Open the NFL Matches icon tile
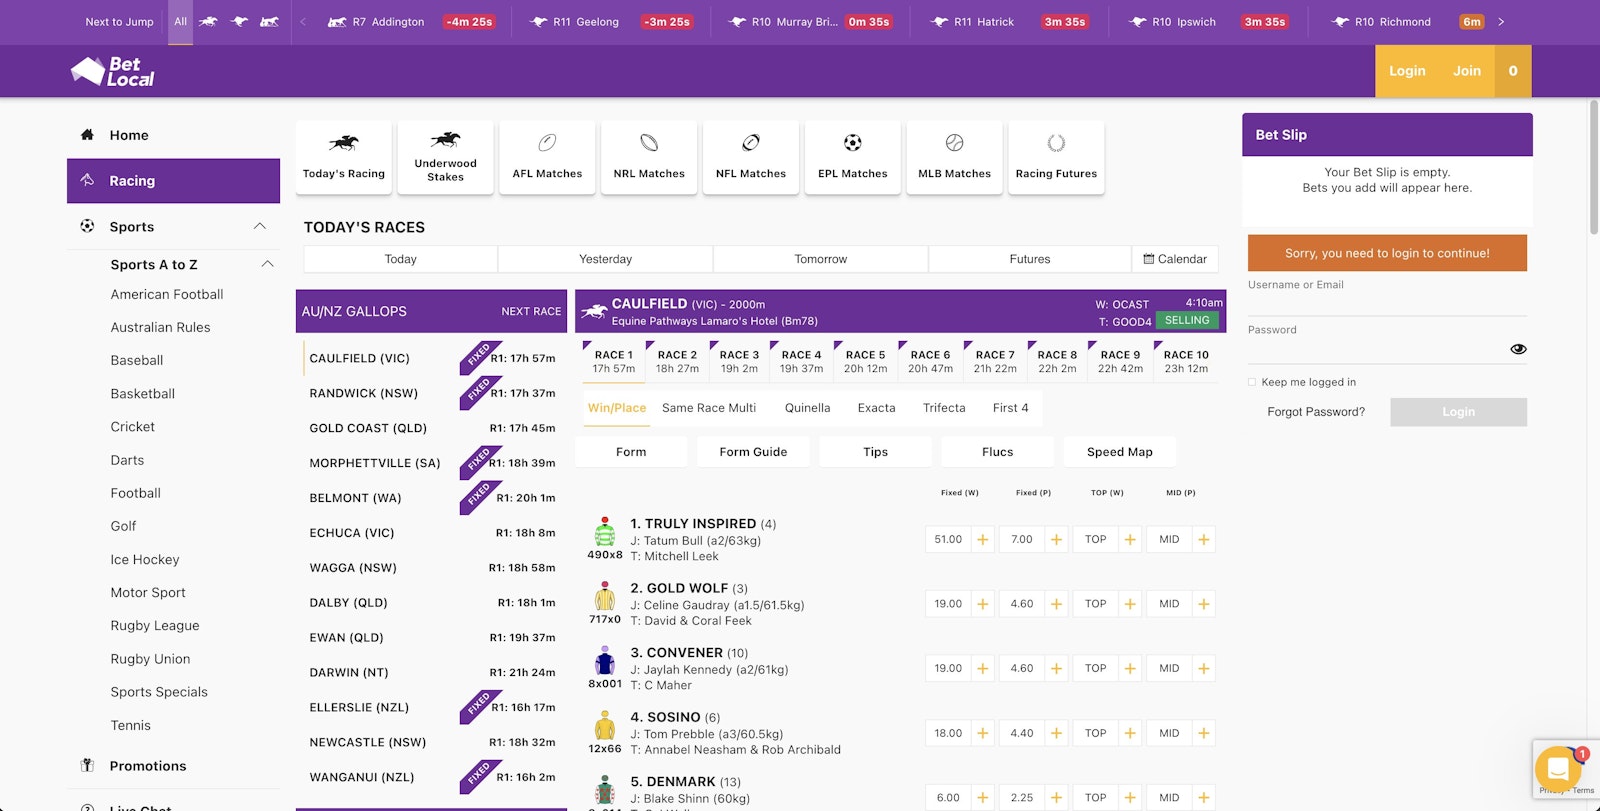This screenshot has height=811, width=1600. [750, 143]
